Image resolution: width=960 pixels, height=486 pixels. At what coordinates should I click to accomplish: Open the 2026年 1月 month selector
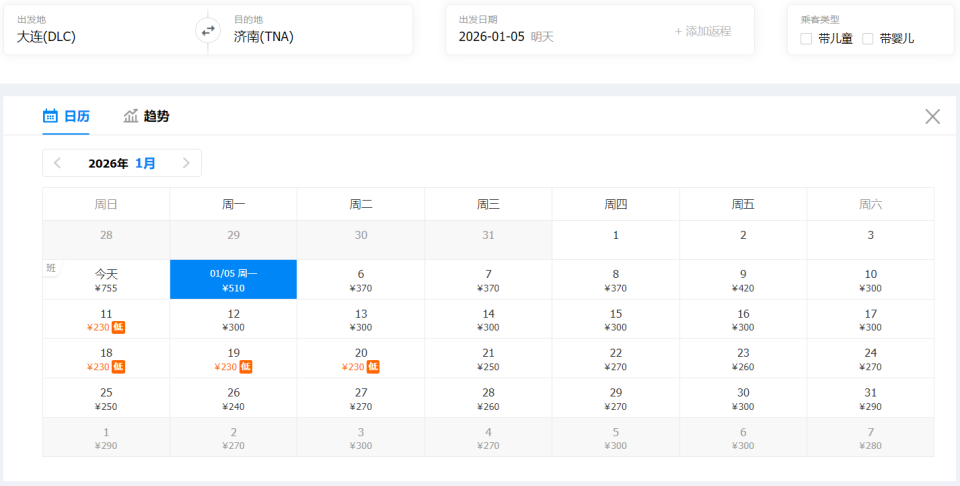[122, 163]
